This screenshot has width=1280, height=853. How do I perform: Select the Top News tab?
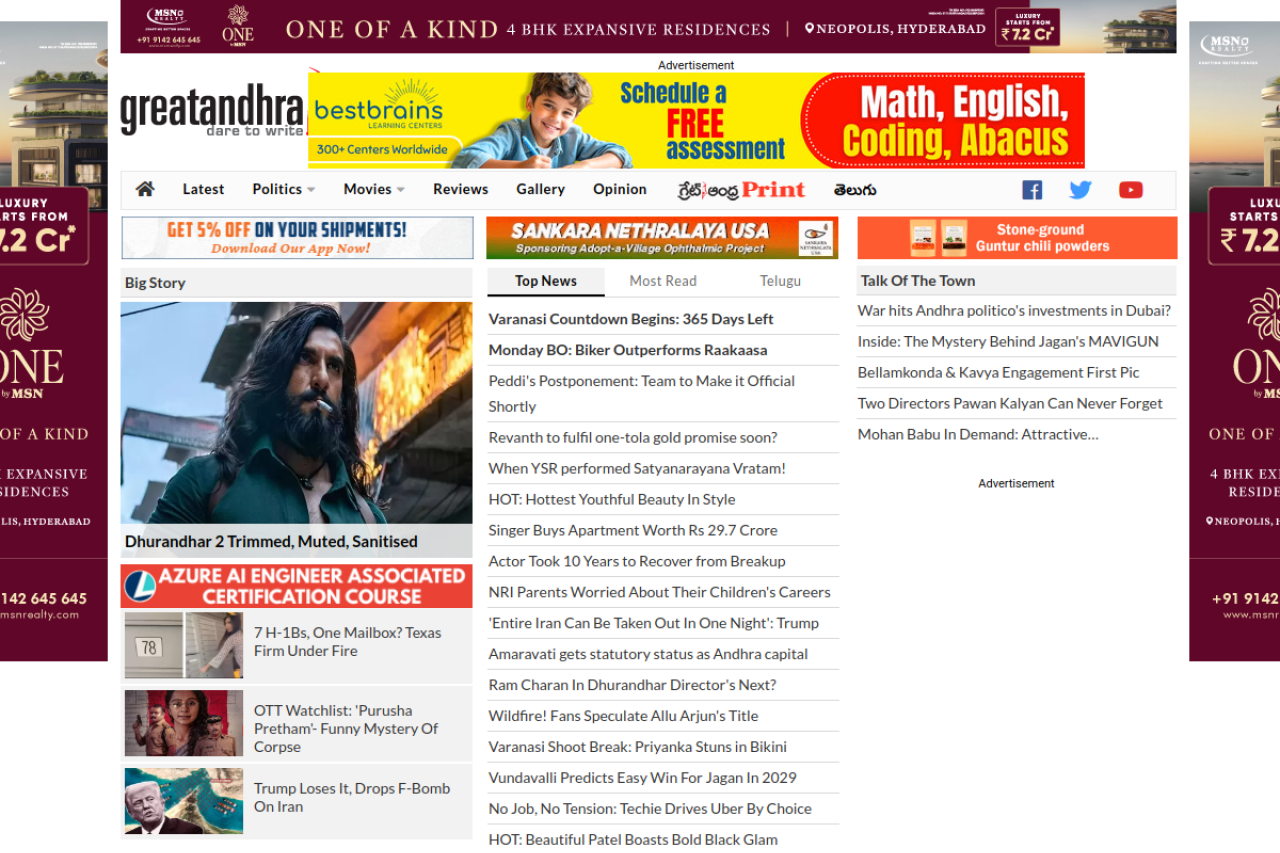click(545, 281)
